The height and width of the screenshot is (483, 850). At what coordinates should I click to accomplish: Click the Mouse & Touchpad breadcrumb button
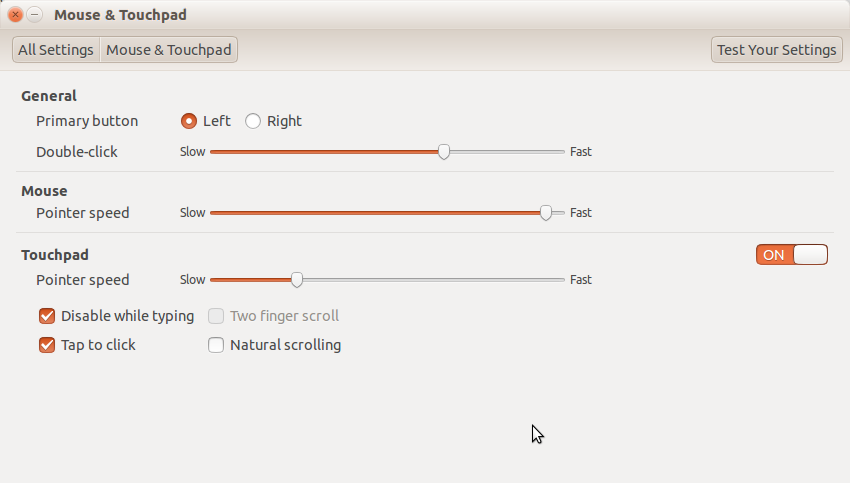point(169,50)
